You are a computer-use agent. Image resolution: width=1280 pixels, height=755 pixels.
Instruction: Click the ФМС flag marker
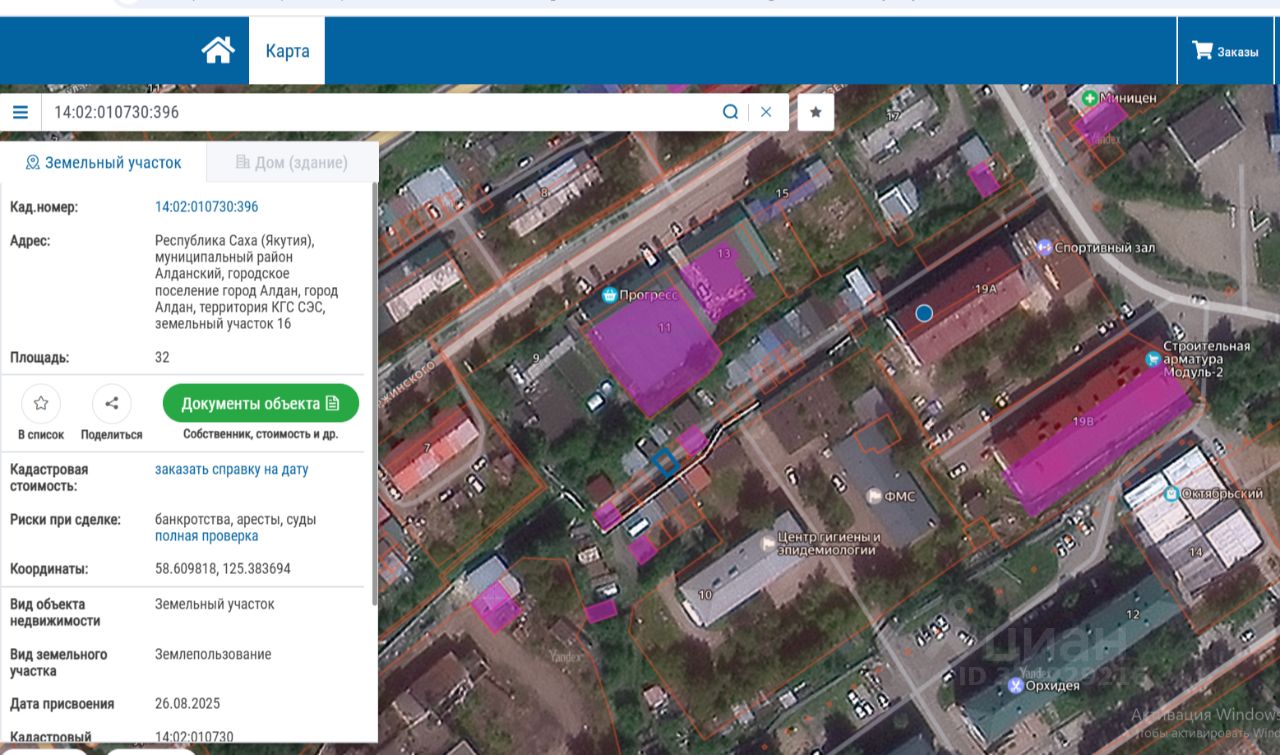(875, 495)
